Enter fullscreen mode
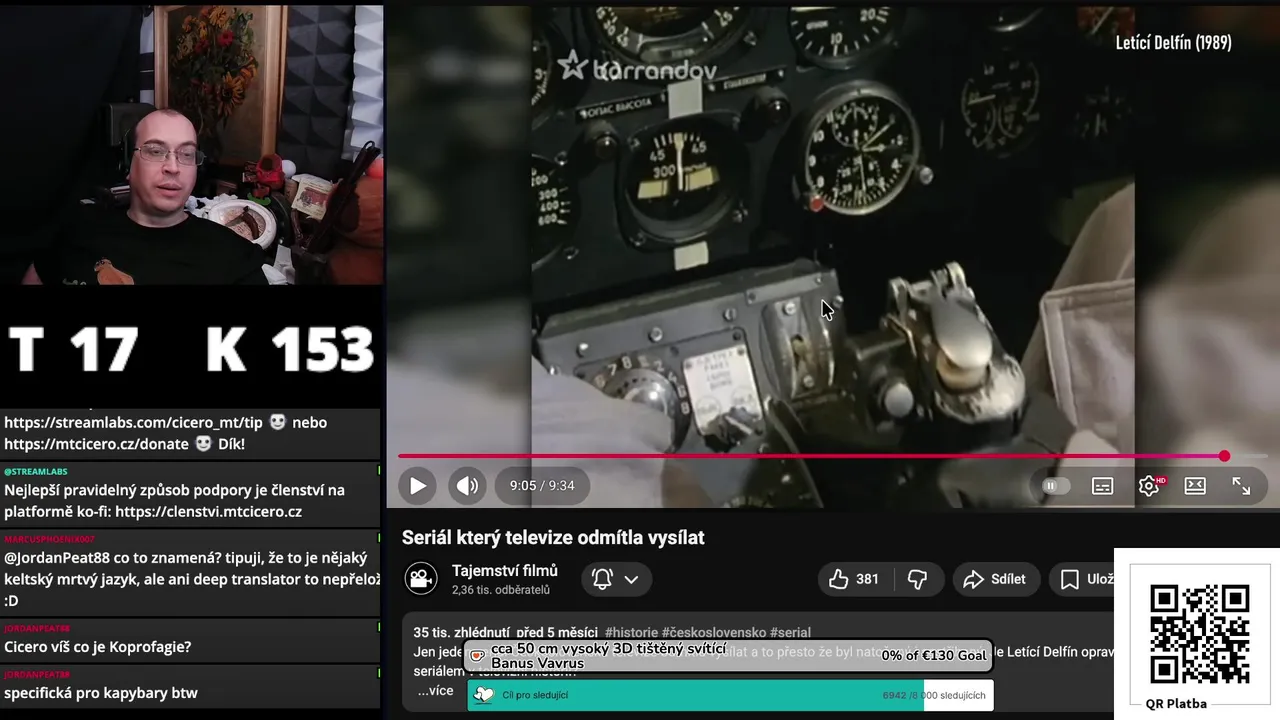This screenshot has width=1280, height=720. (x=1241, y=486)
